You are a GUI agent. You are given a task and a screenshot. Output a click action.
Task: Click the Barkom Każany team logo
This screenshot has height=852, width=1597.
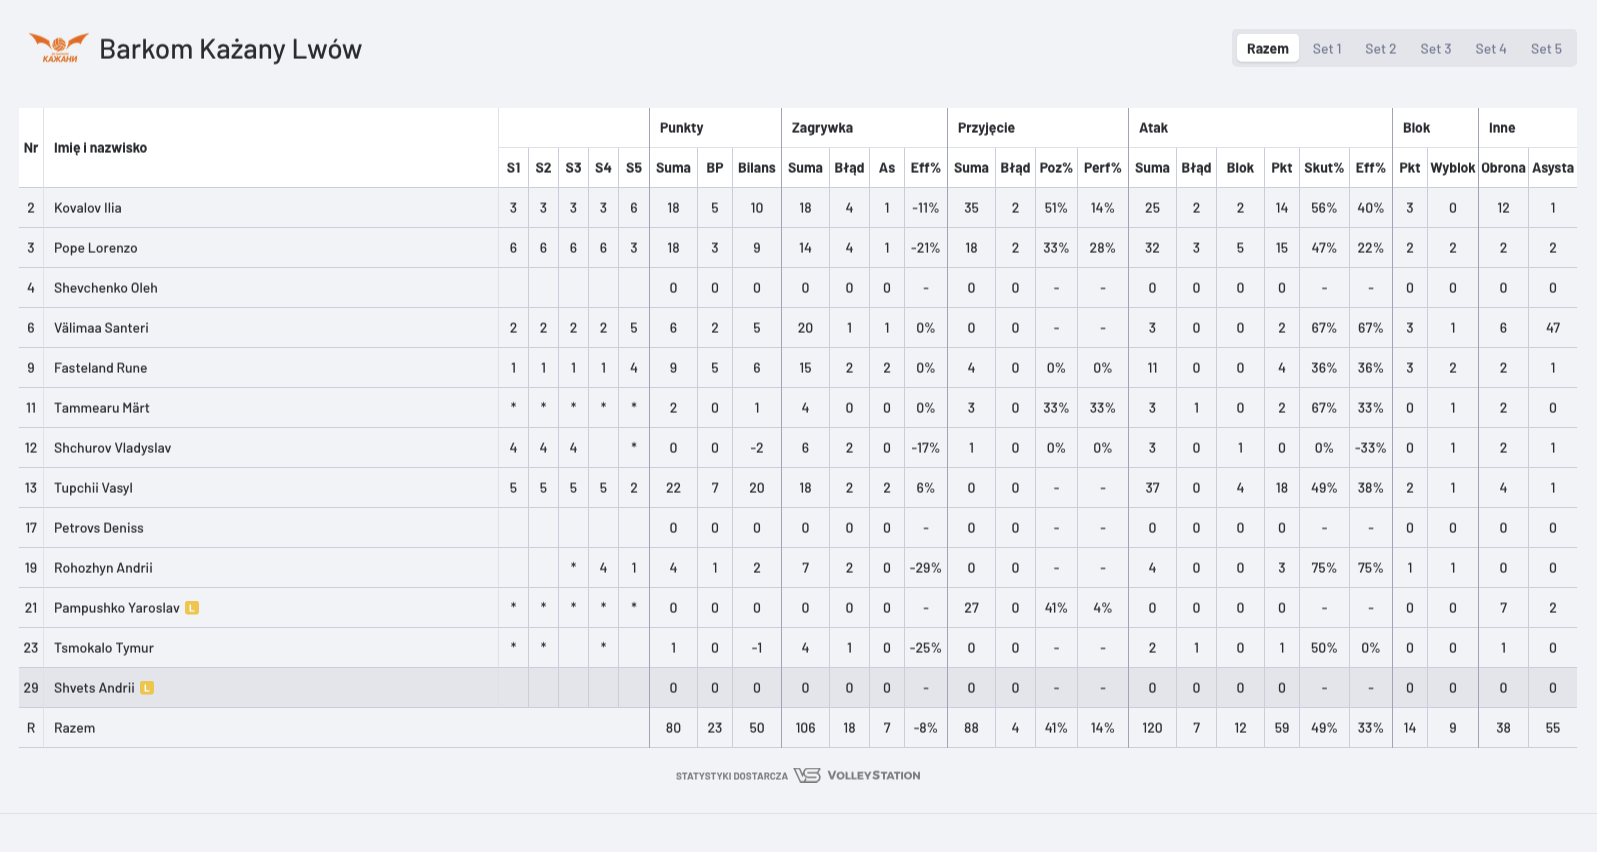[x=59, y=48]
